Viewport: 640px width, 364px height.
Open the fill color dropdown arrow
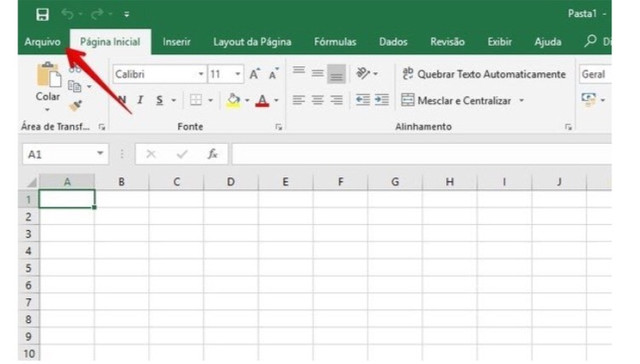tap(247, 100)
